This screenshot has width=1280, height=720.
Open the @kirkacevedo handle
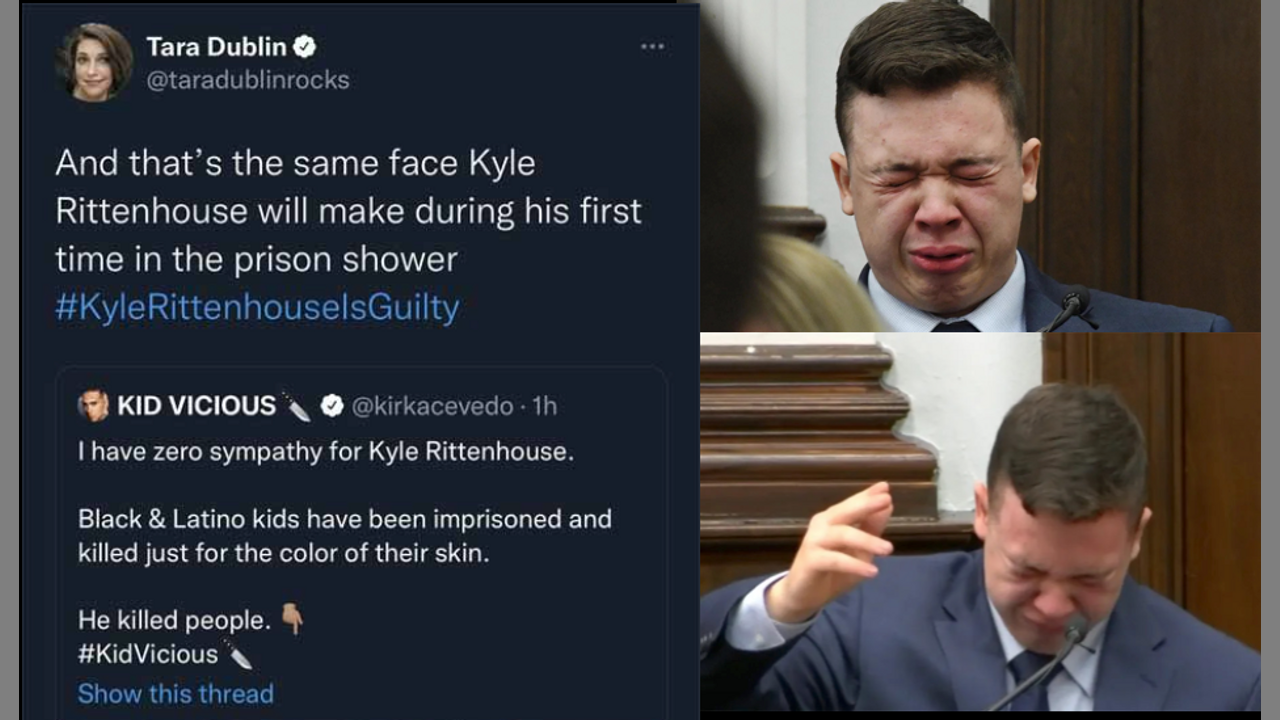point(431,405)
